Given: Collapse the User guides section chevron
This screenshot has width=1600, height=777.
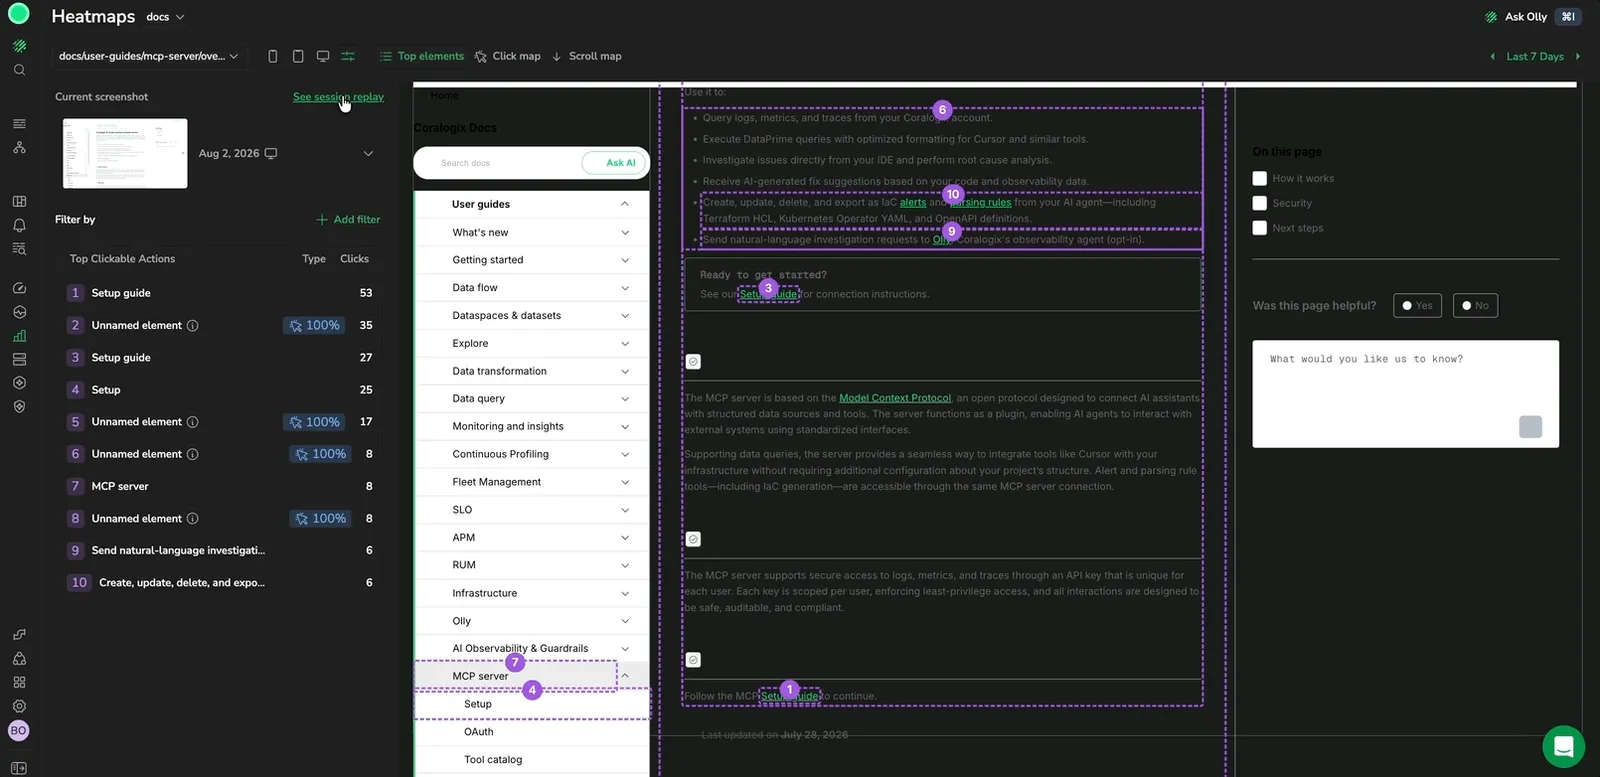Looking at the screenshot, I should 625,204.
